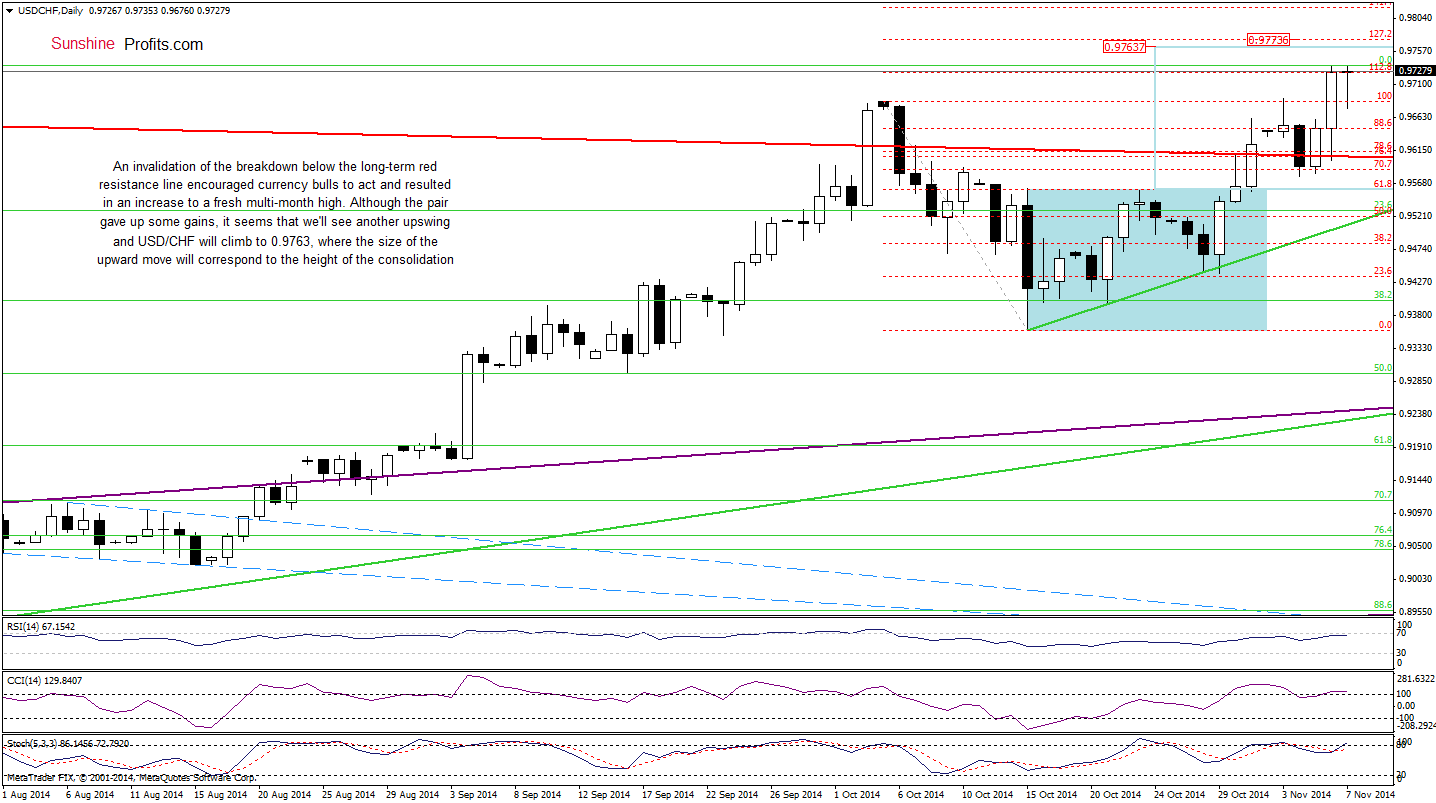Select the current price tag 0.97279
The width and height of the screenshot is (1436, 803).
click(x=1416, y=71)
